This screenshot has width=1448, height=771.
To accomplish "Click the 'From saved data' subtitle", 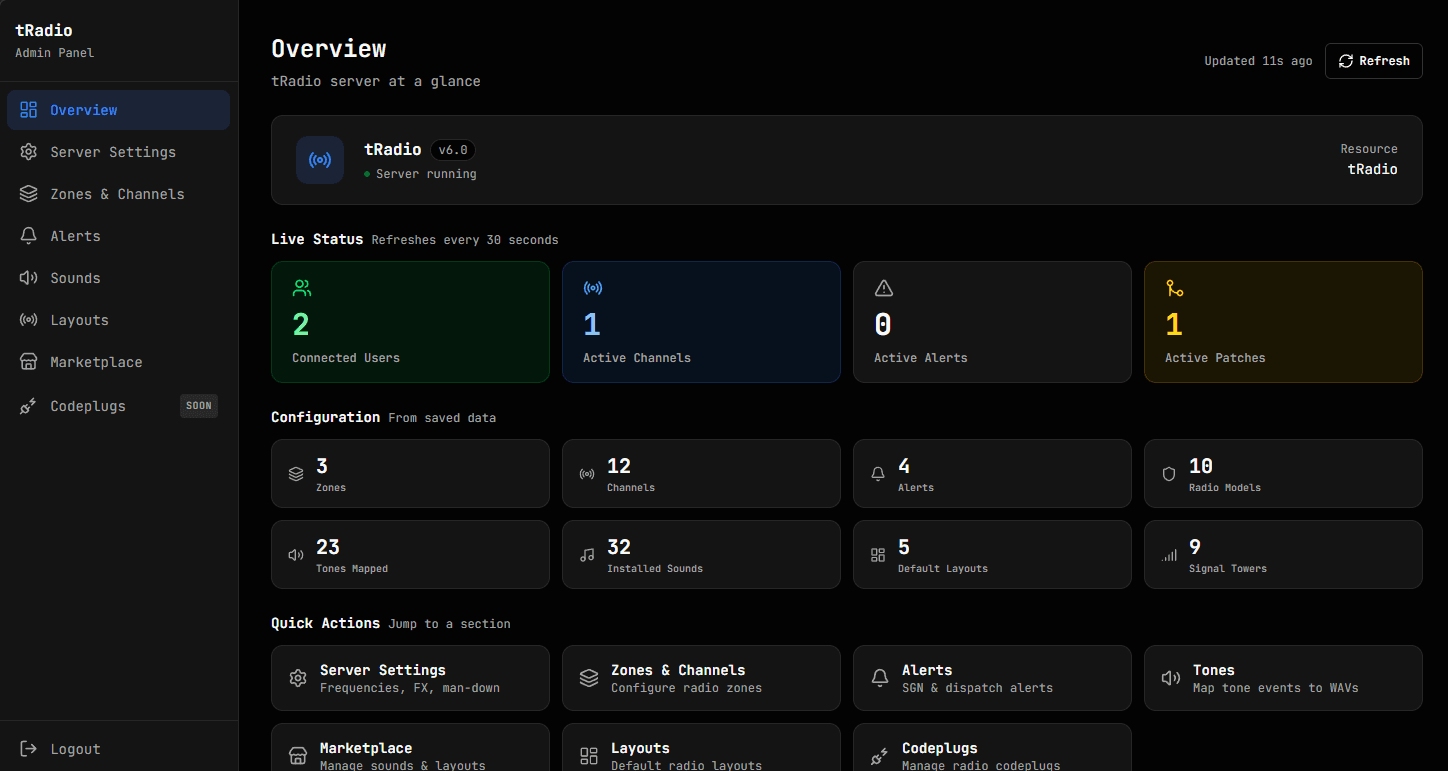I will pyautogui.click(x=442, y=418).
